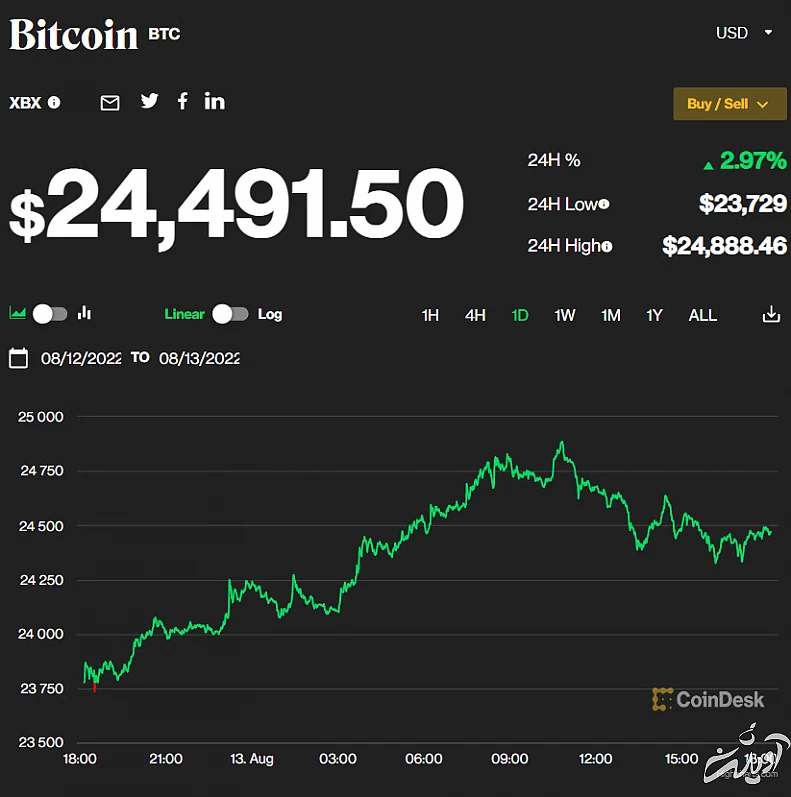The height and width of the screenshot is (797, 791).
Task: Click the 24H High info icon
Action: pos(606,246)
